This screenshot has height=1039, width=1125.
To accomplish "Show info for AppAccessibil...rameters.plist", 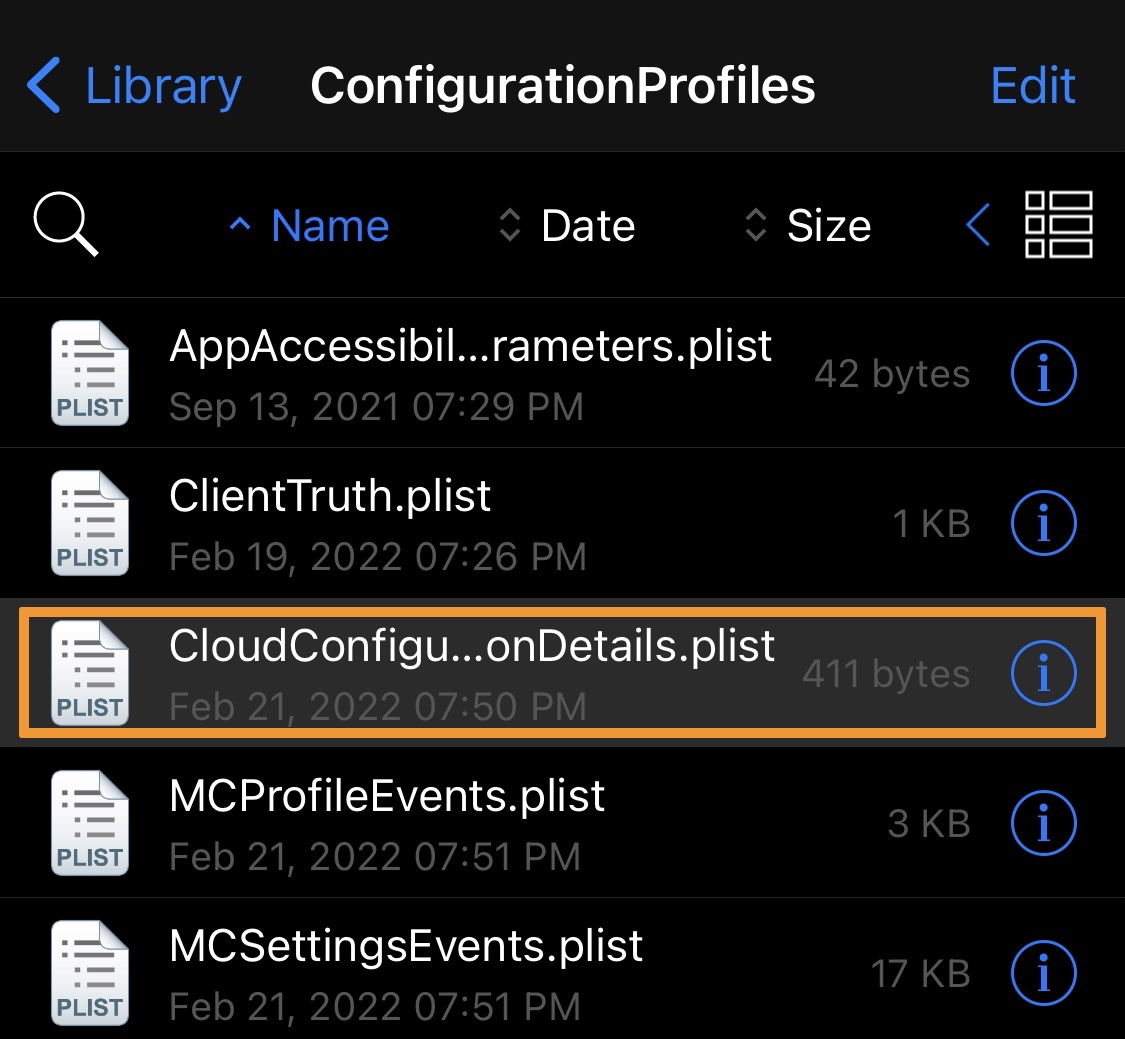I will click(x=1043, y=373).
